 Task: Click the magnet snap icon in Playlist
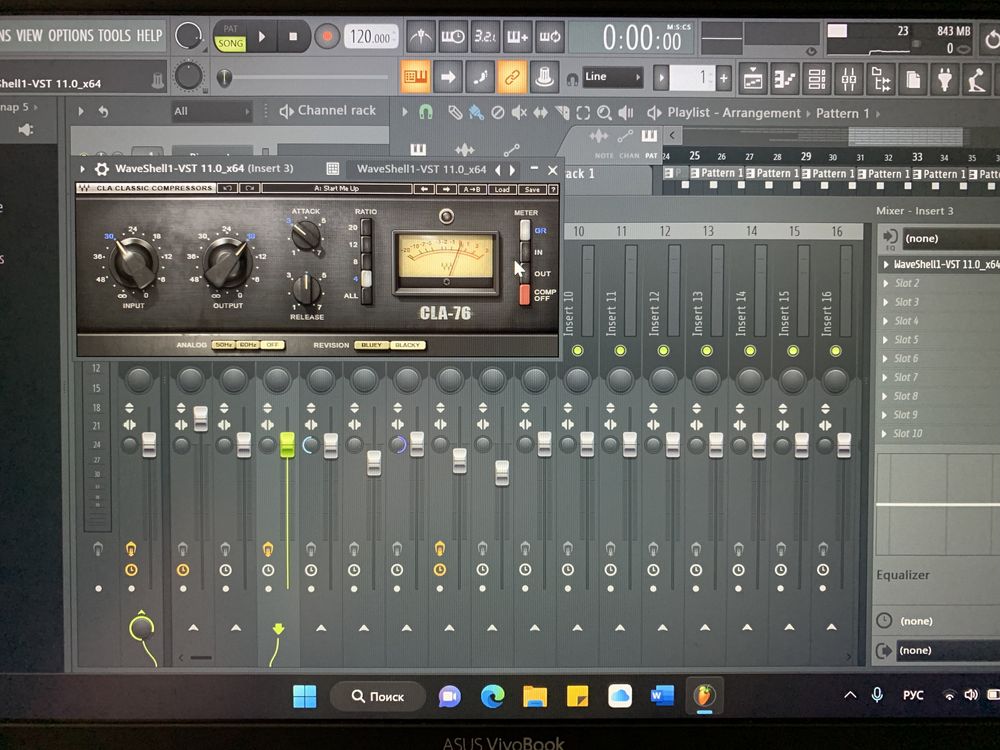[426, 113]
